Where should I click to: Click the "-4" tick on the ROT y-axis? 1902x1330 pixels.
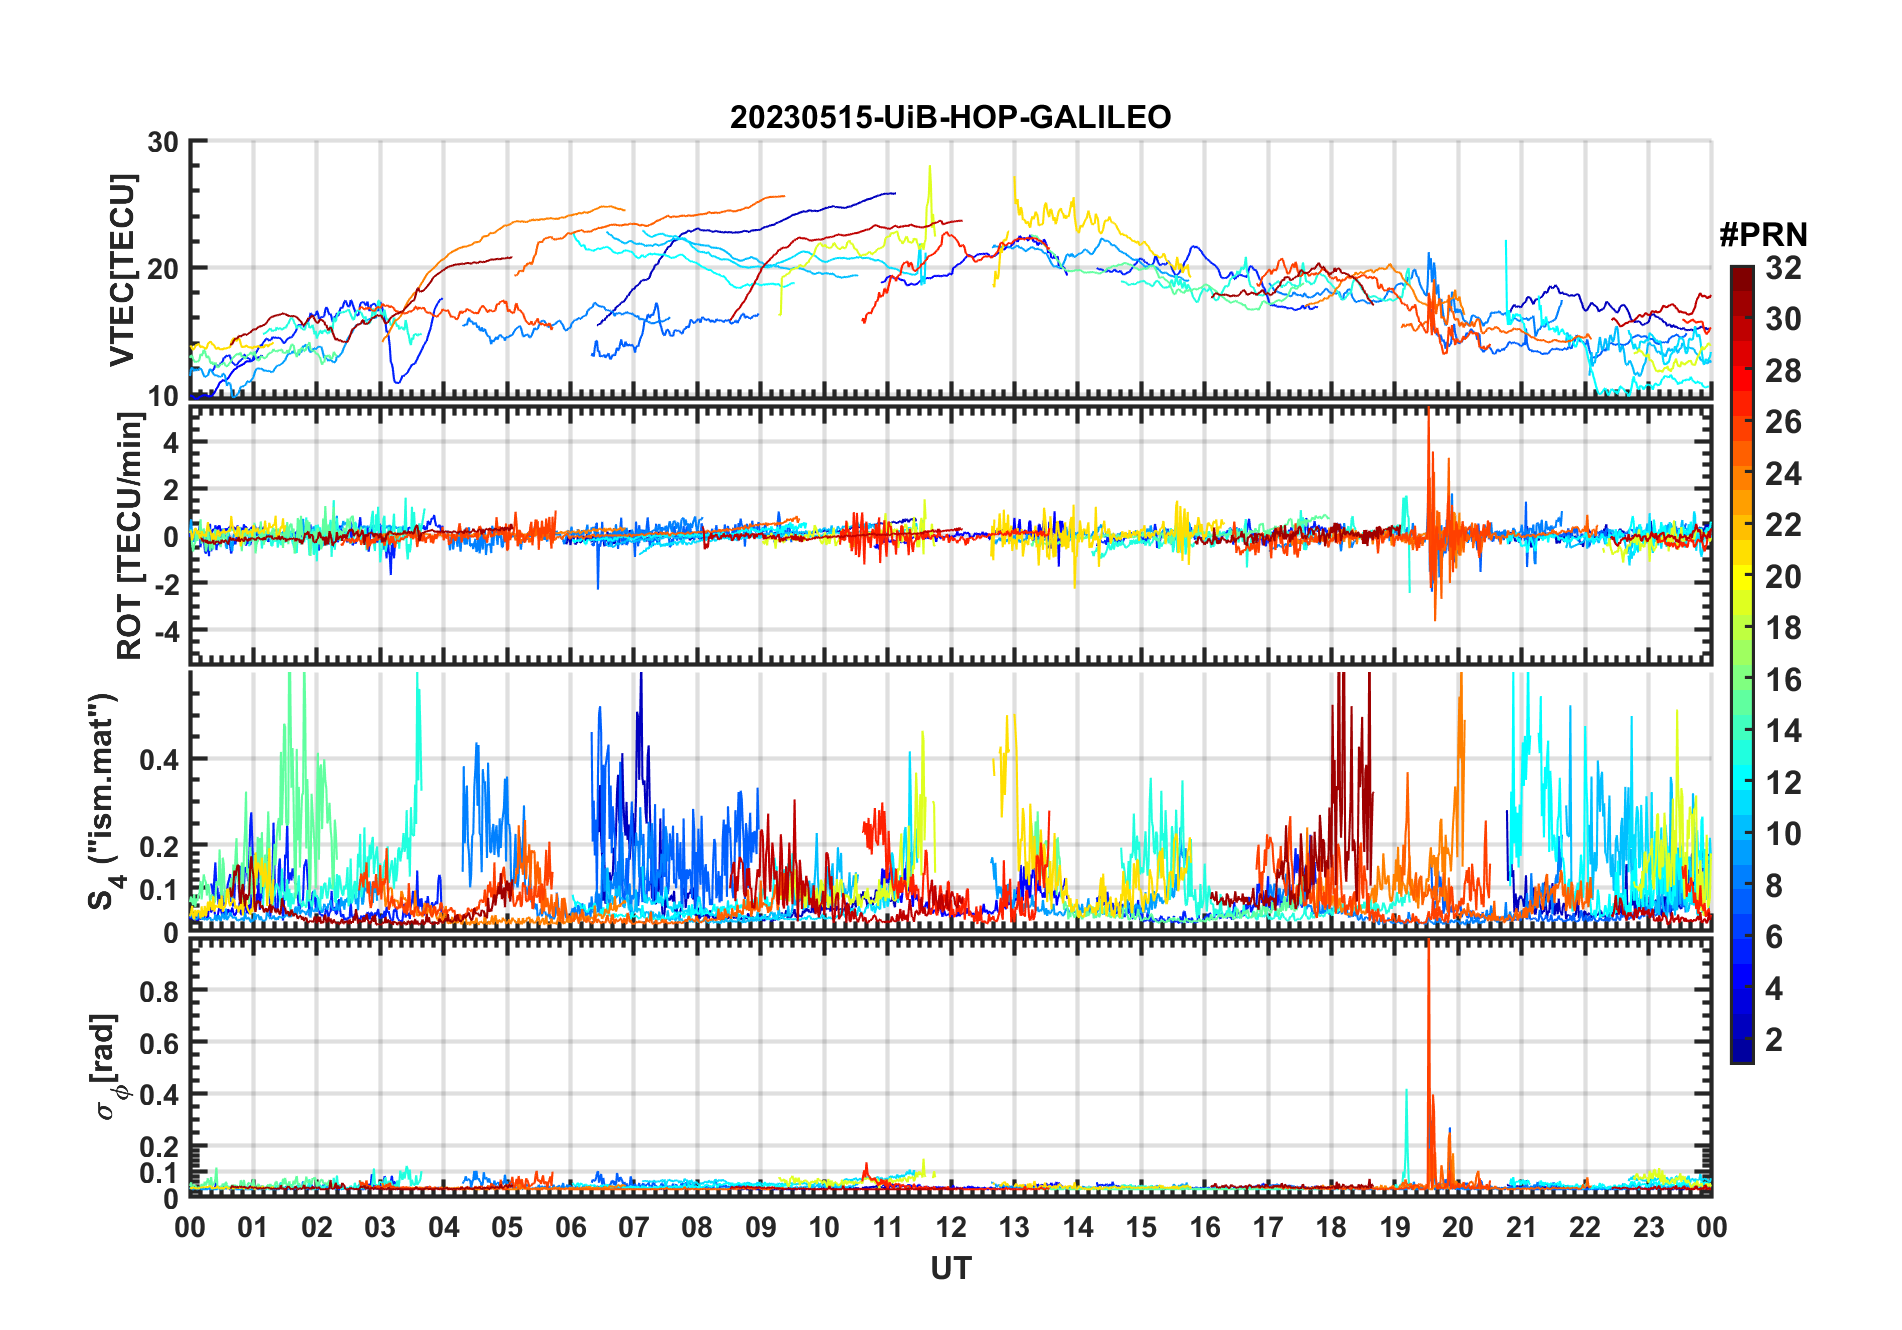point(165,631)
